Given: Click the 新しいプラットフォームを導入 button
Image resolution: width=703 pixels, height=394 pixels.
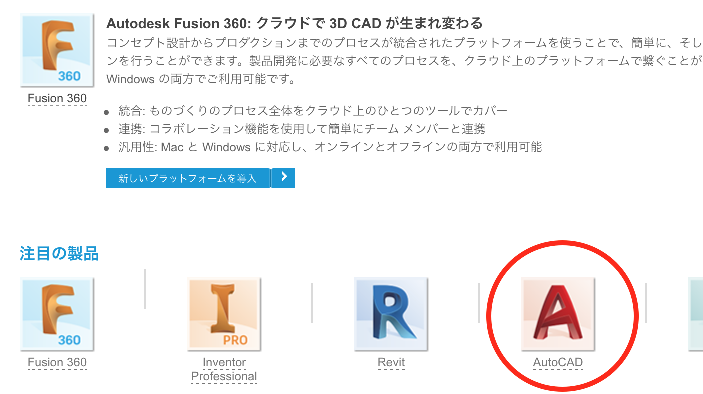Looking at the screenshot, I should pos(188,178).
